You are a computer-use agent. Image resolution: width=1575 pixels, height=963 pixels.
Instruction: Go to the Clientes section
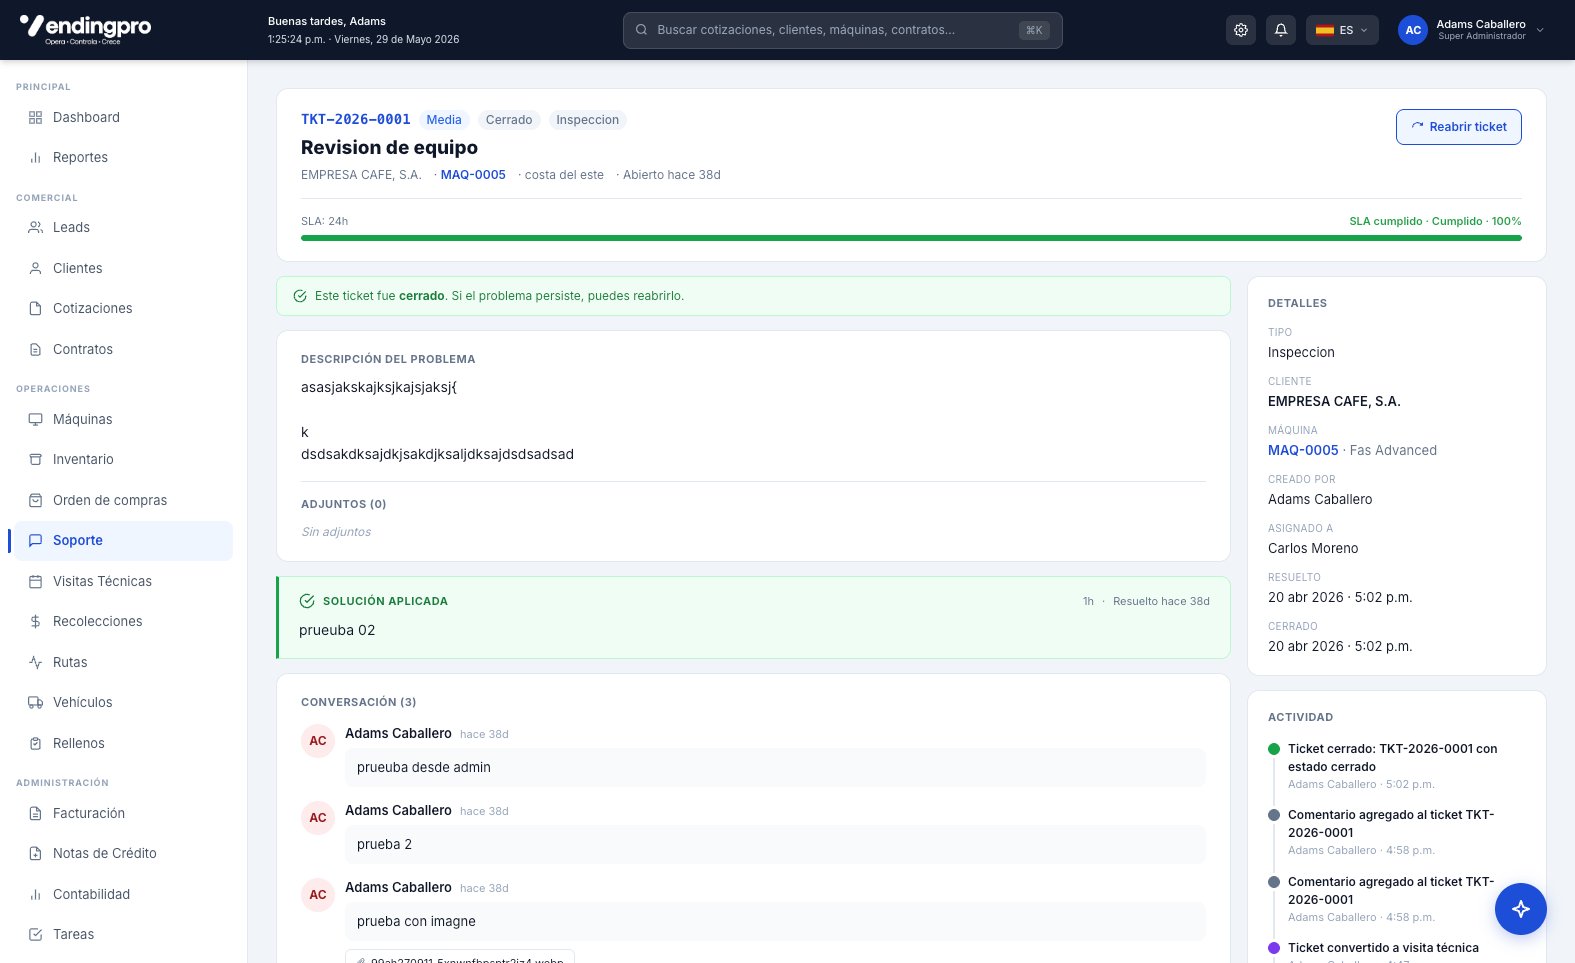123,269
